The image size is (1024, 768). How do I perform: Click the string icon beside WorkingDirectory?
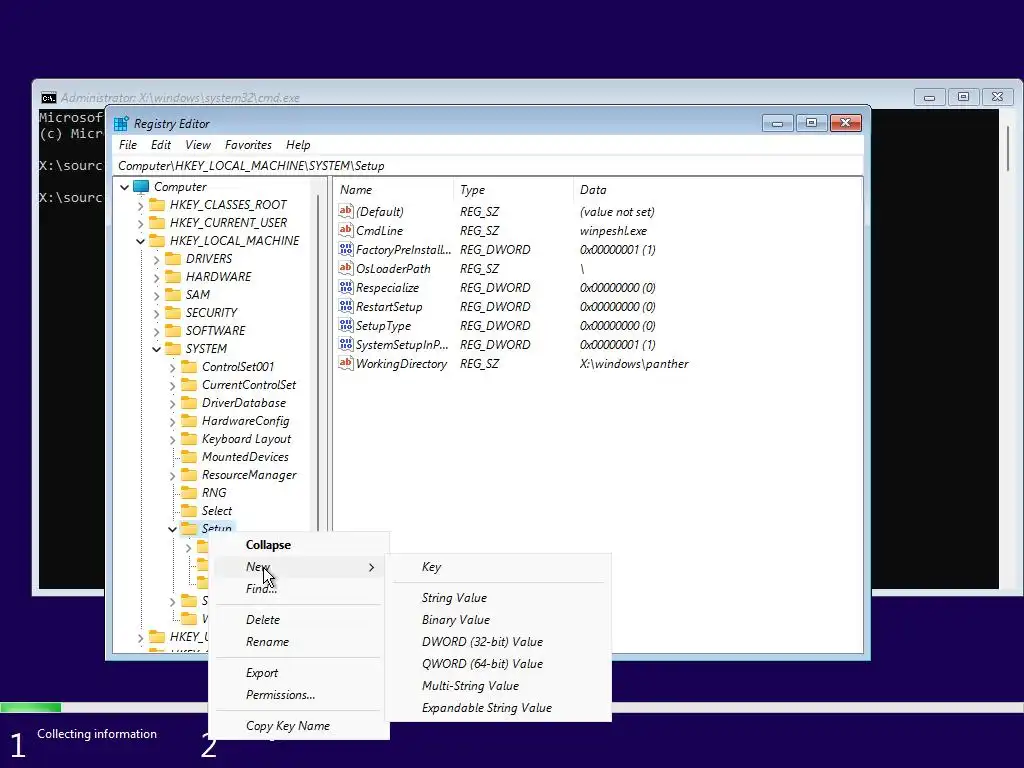click(x=345, y=362)
